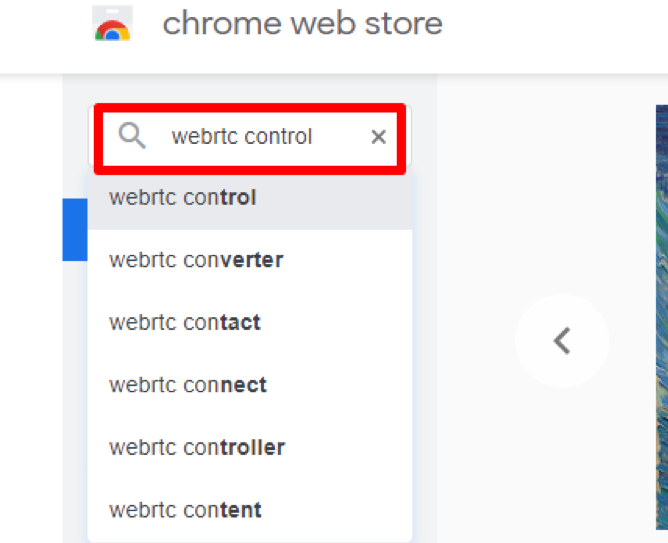Pick the 'webrtc connect' suggestion
This screenshot has width=668, height=543.
250,385
